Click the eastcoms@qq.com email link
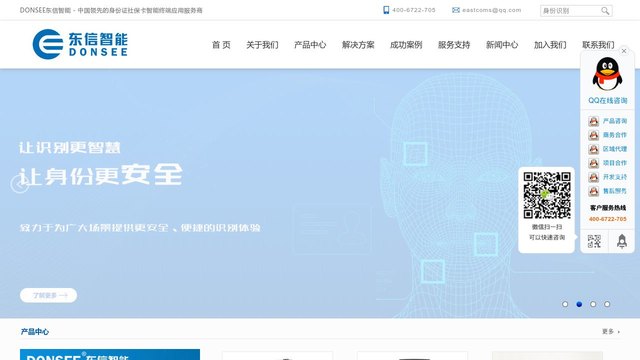The height and width of the screenshot is (360, 640). [x=491, y=10]
